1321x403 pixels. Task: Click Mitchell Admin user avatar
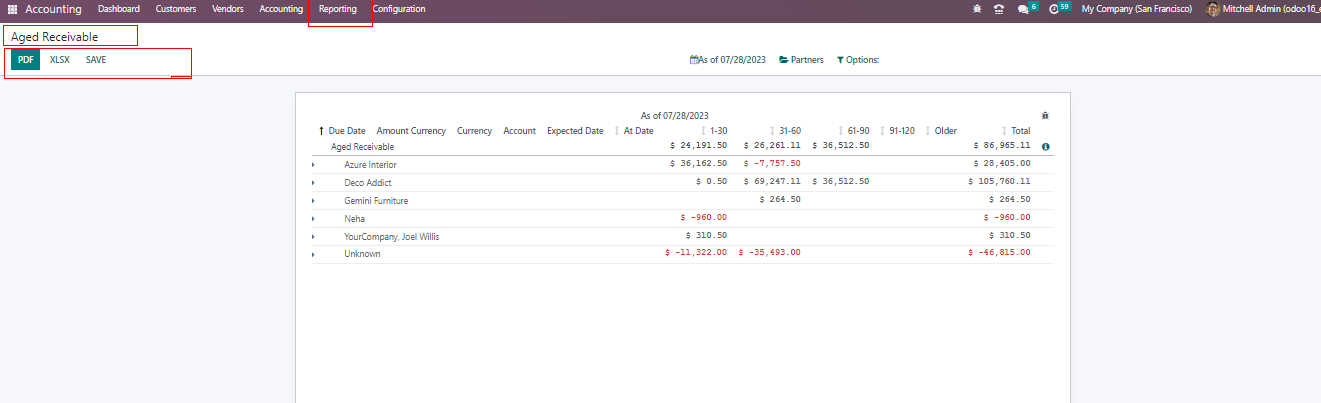(1212, 9)
